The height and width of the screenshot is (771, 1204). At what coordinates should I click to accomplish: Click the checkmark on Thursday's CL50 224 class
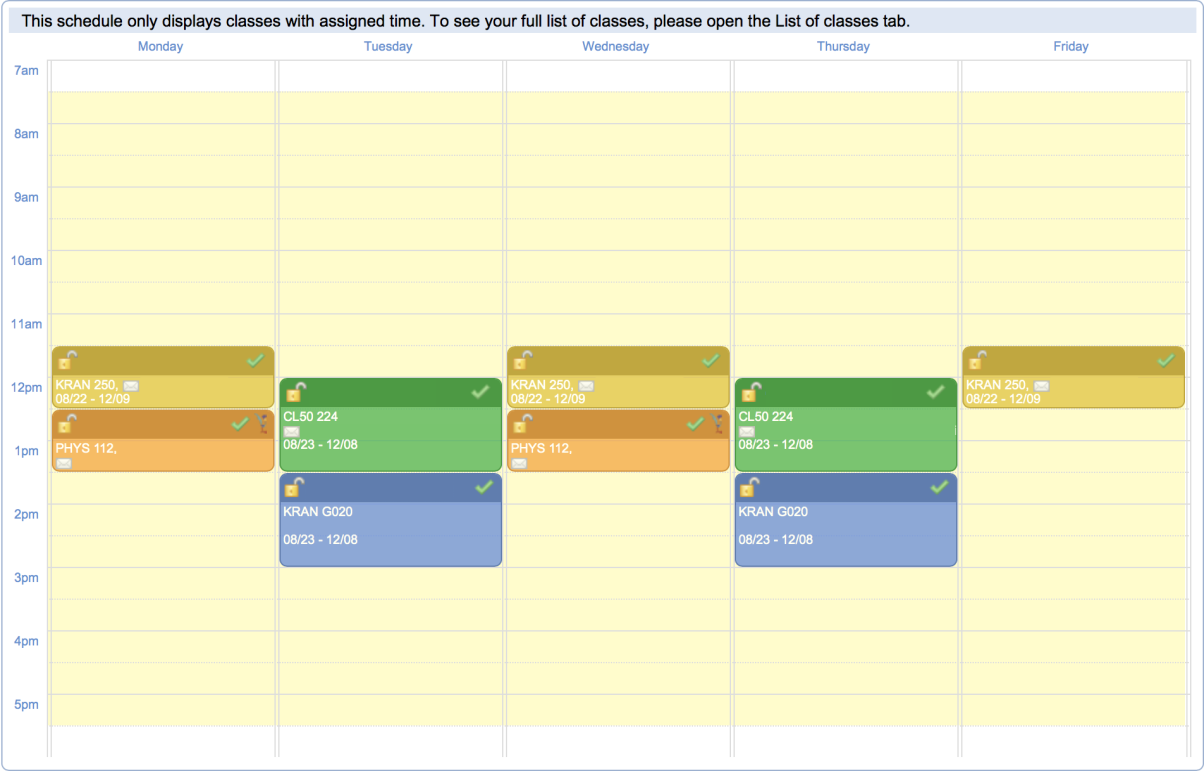point(935,392)
